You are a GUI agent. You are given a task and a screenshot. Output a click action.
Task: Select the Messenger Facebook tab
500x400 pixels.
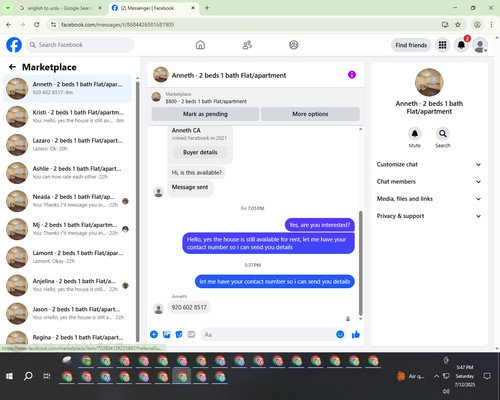pyautogui.click(x=153, y=8)
